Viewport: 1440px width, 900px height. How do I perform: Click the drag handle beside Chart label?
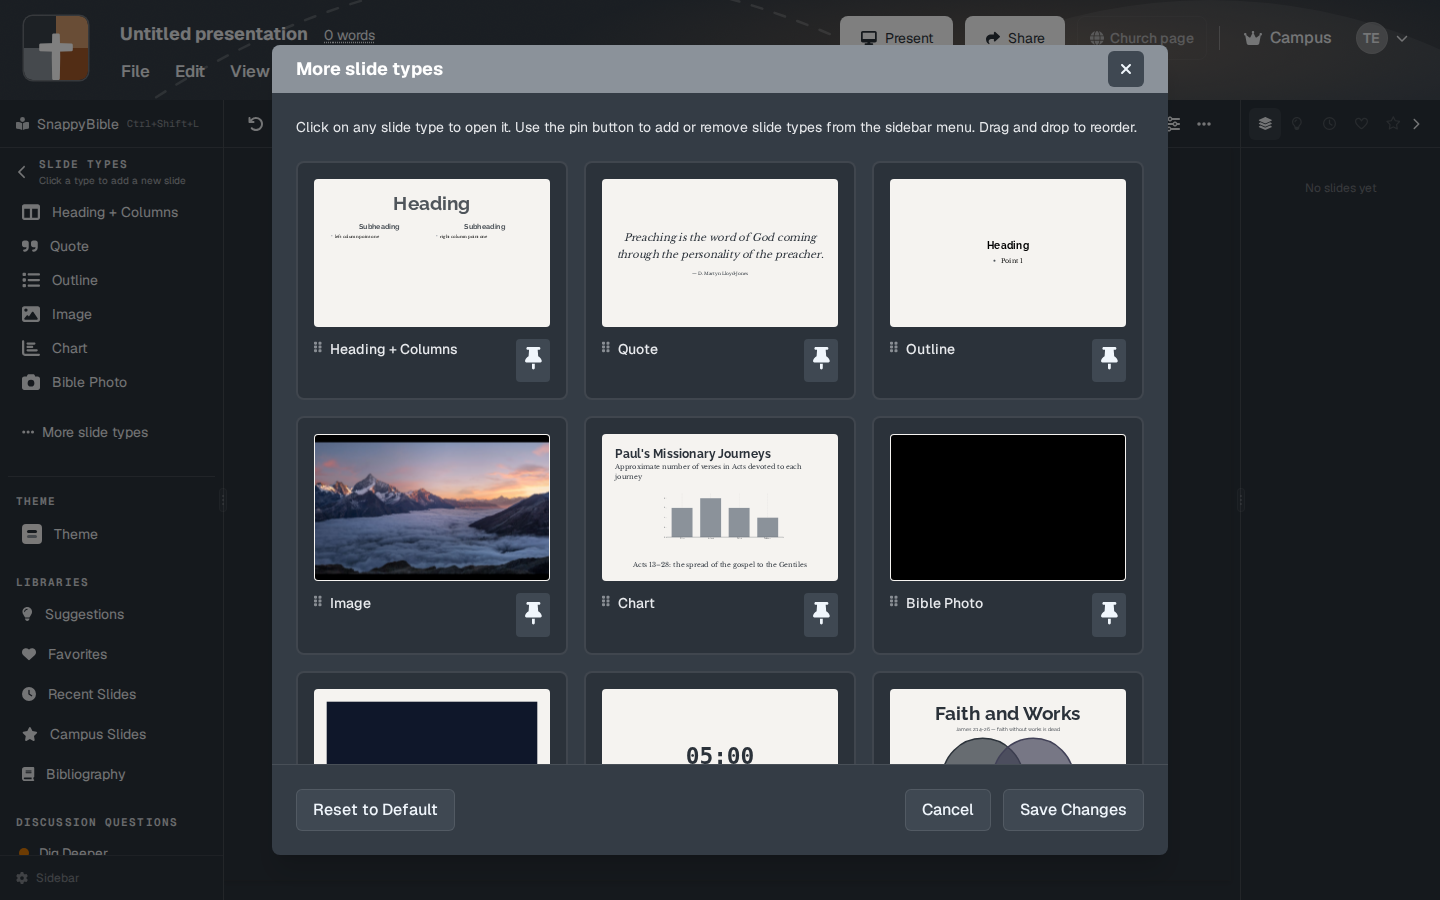click(x=606, y=601)
